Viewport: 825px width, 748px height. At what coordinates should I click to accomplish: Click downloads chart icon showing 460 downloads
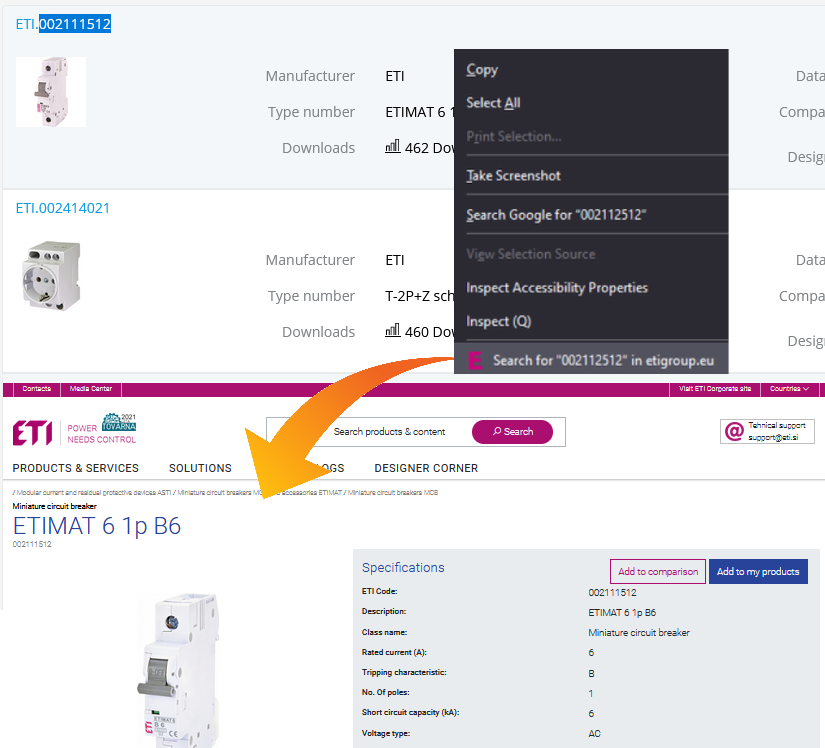click(x=392, y=331)
